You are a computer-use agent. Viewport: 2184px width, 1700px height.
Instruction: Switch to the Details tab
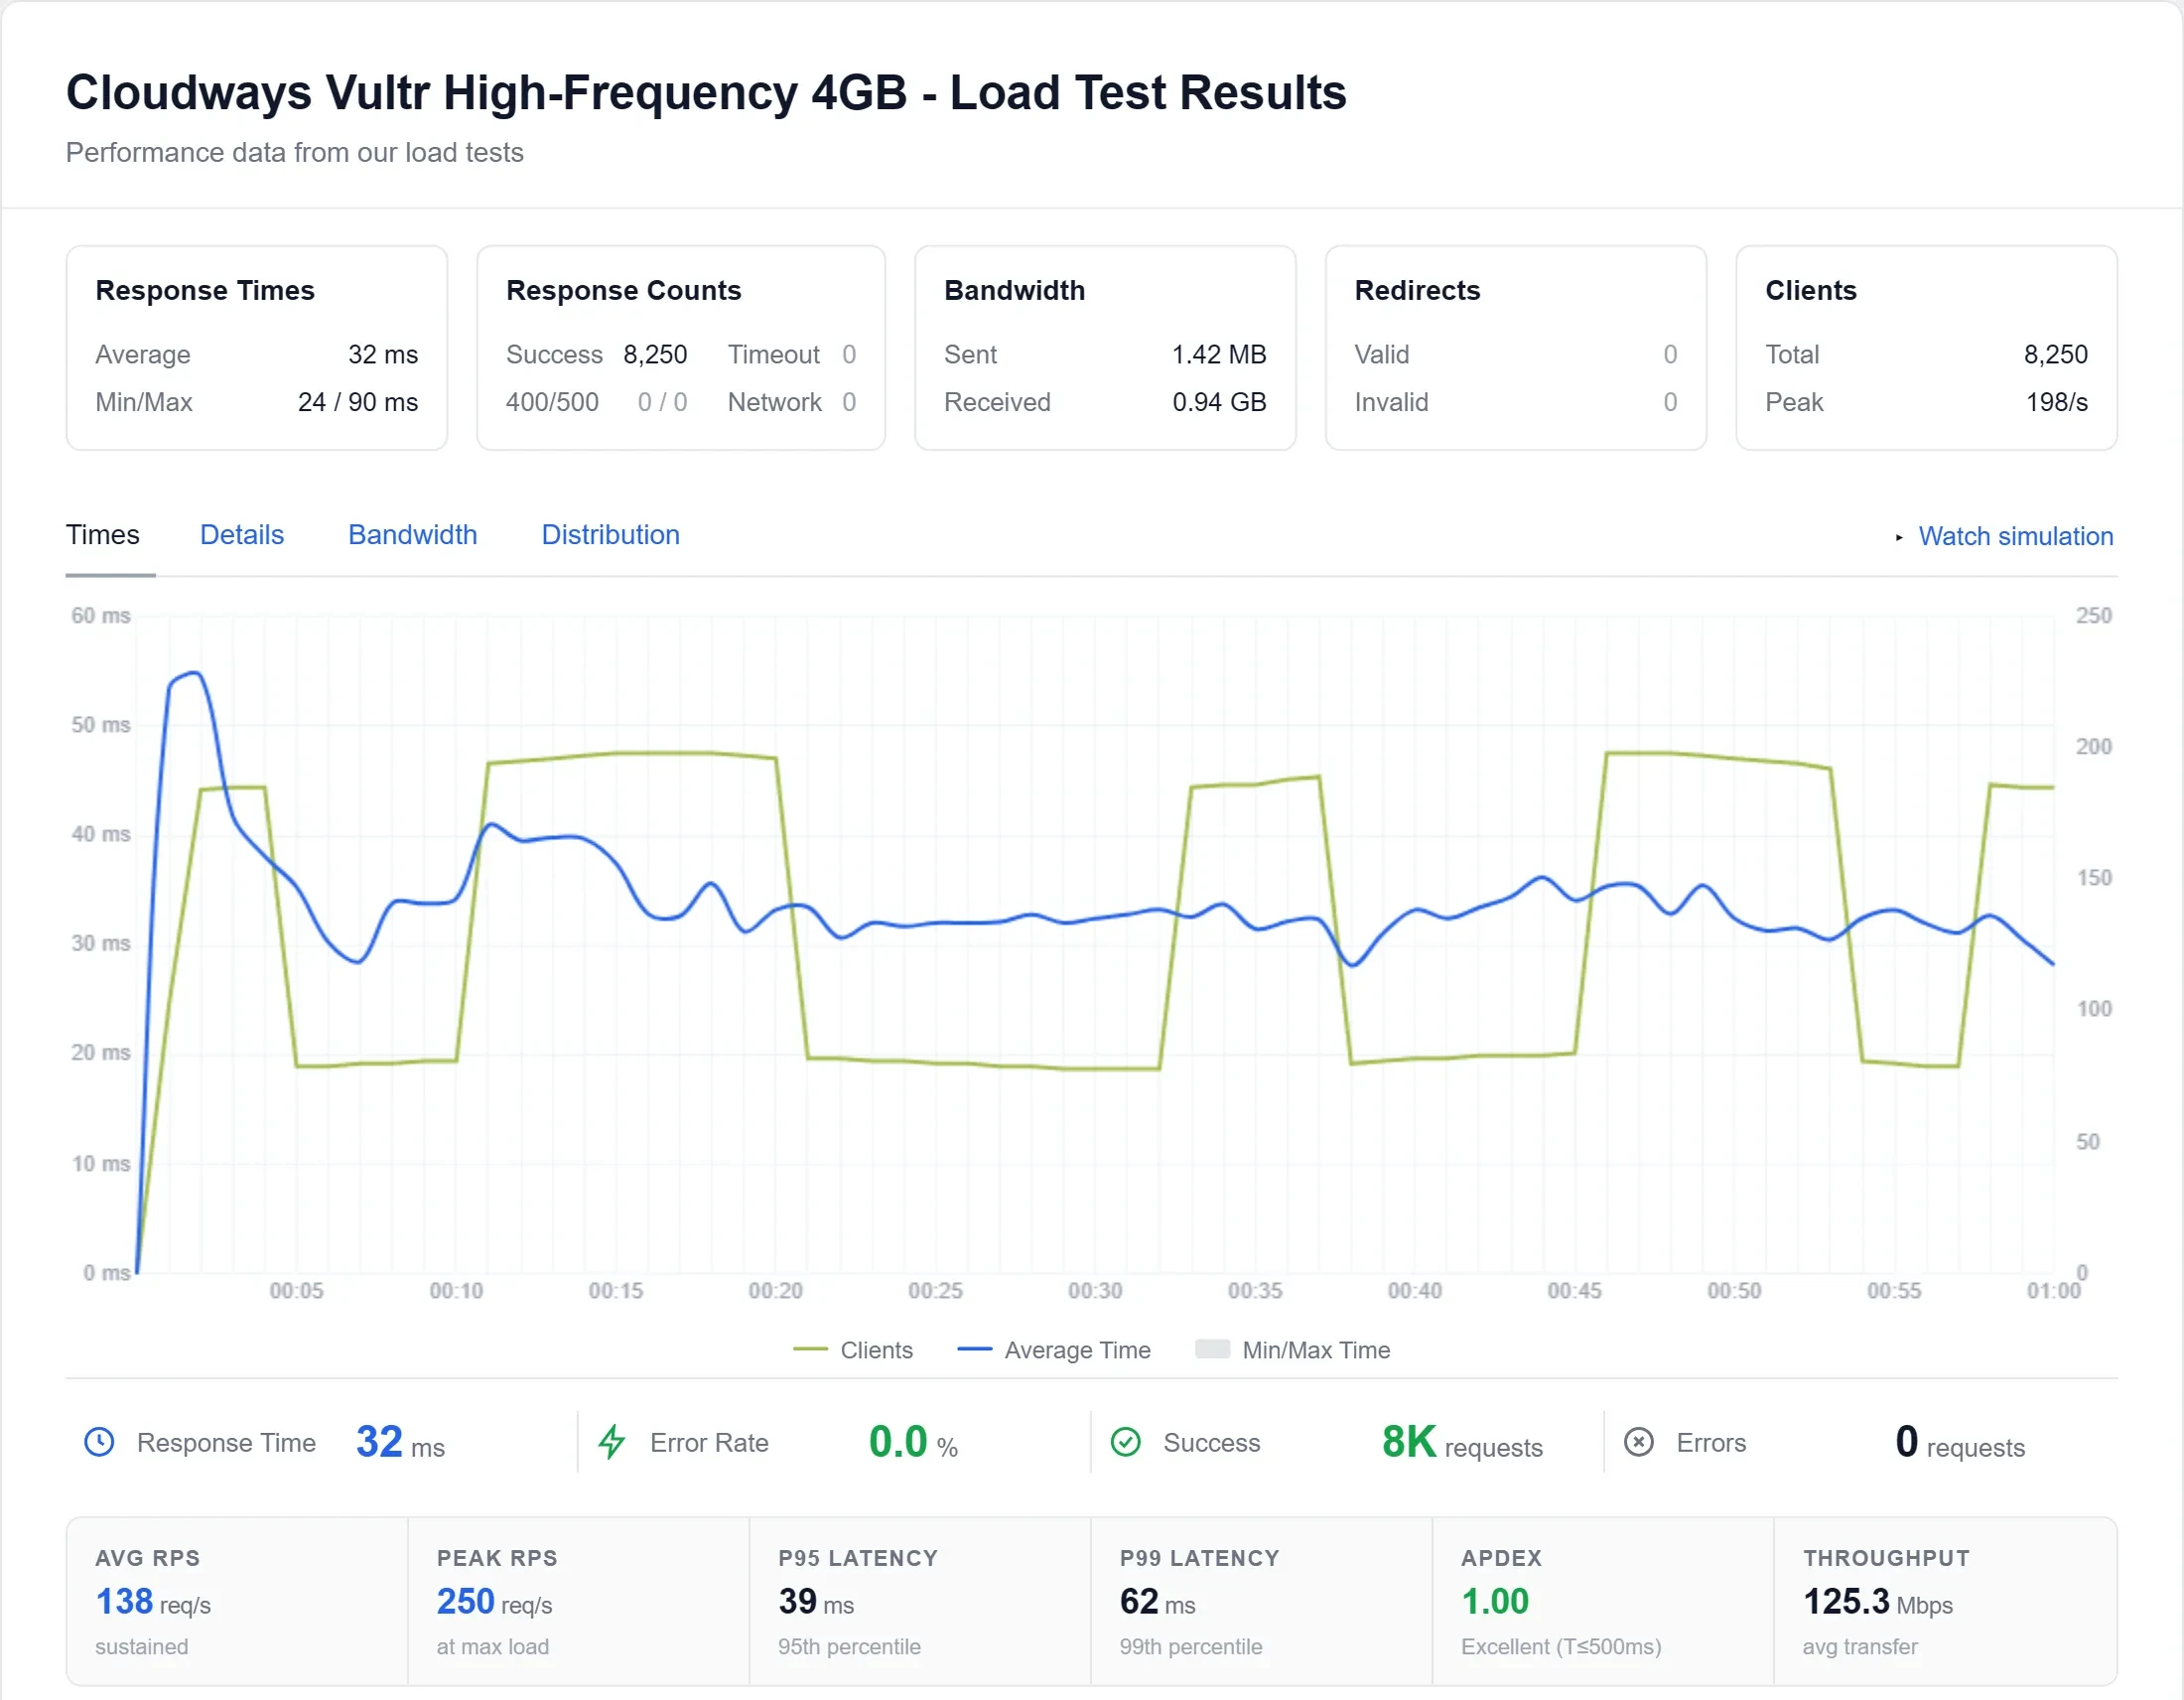(x=242, y=535)
